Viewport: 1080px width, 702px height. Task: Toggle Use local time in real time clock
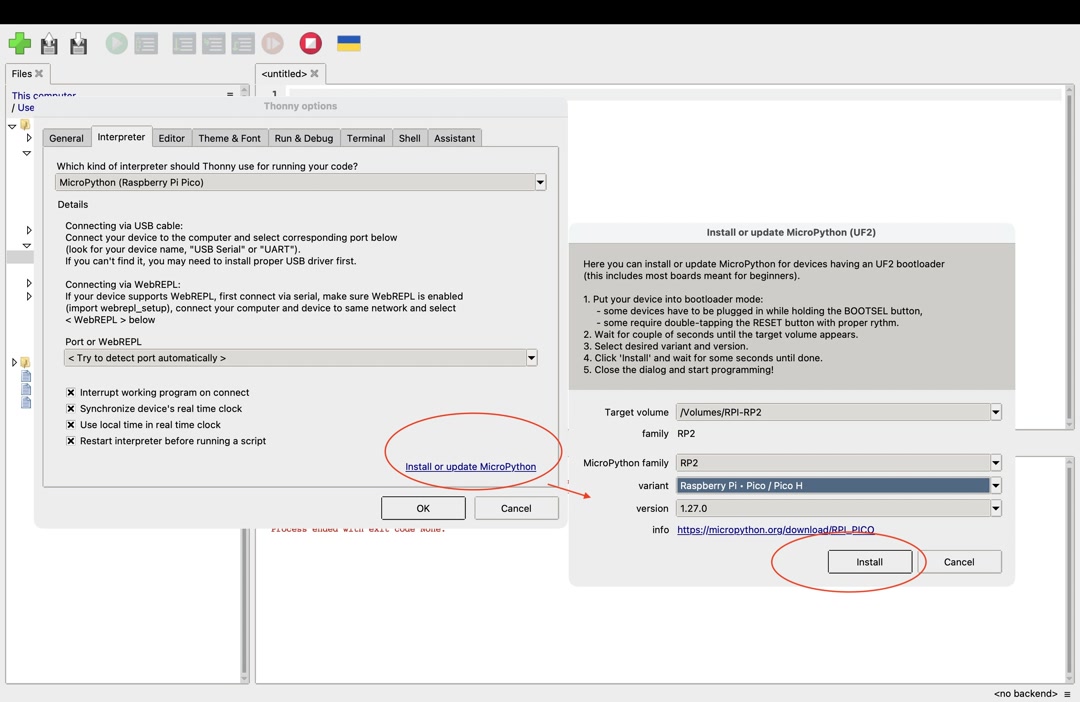[70, 425]
